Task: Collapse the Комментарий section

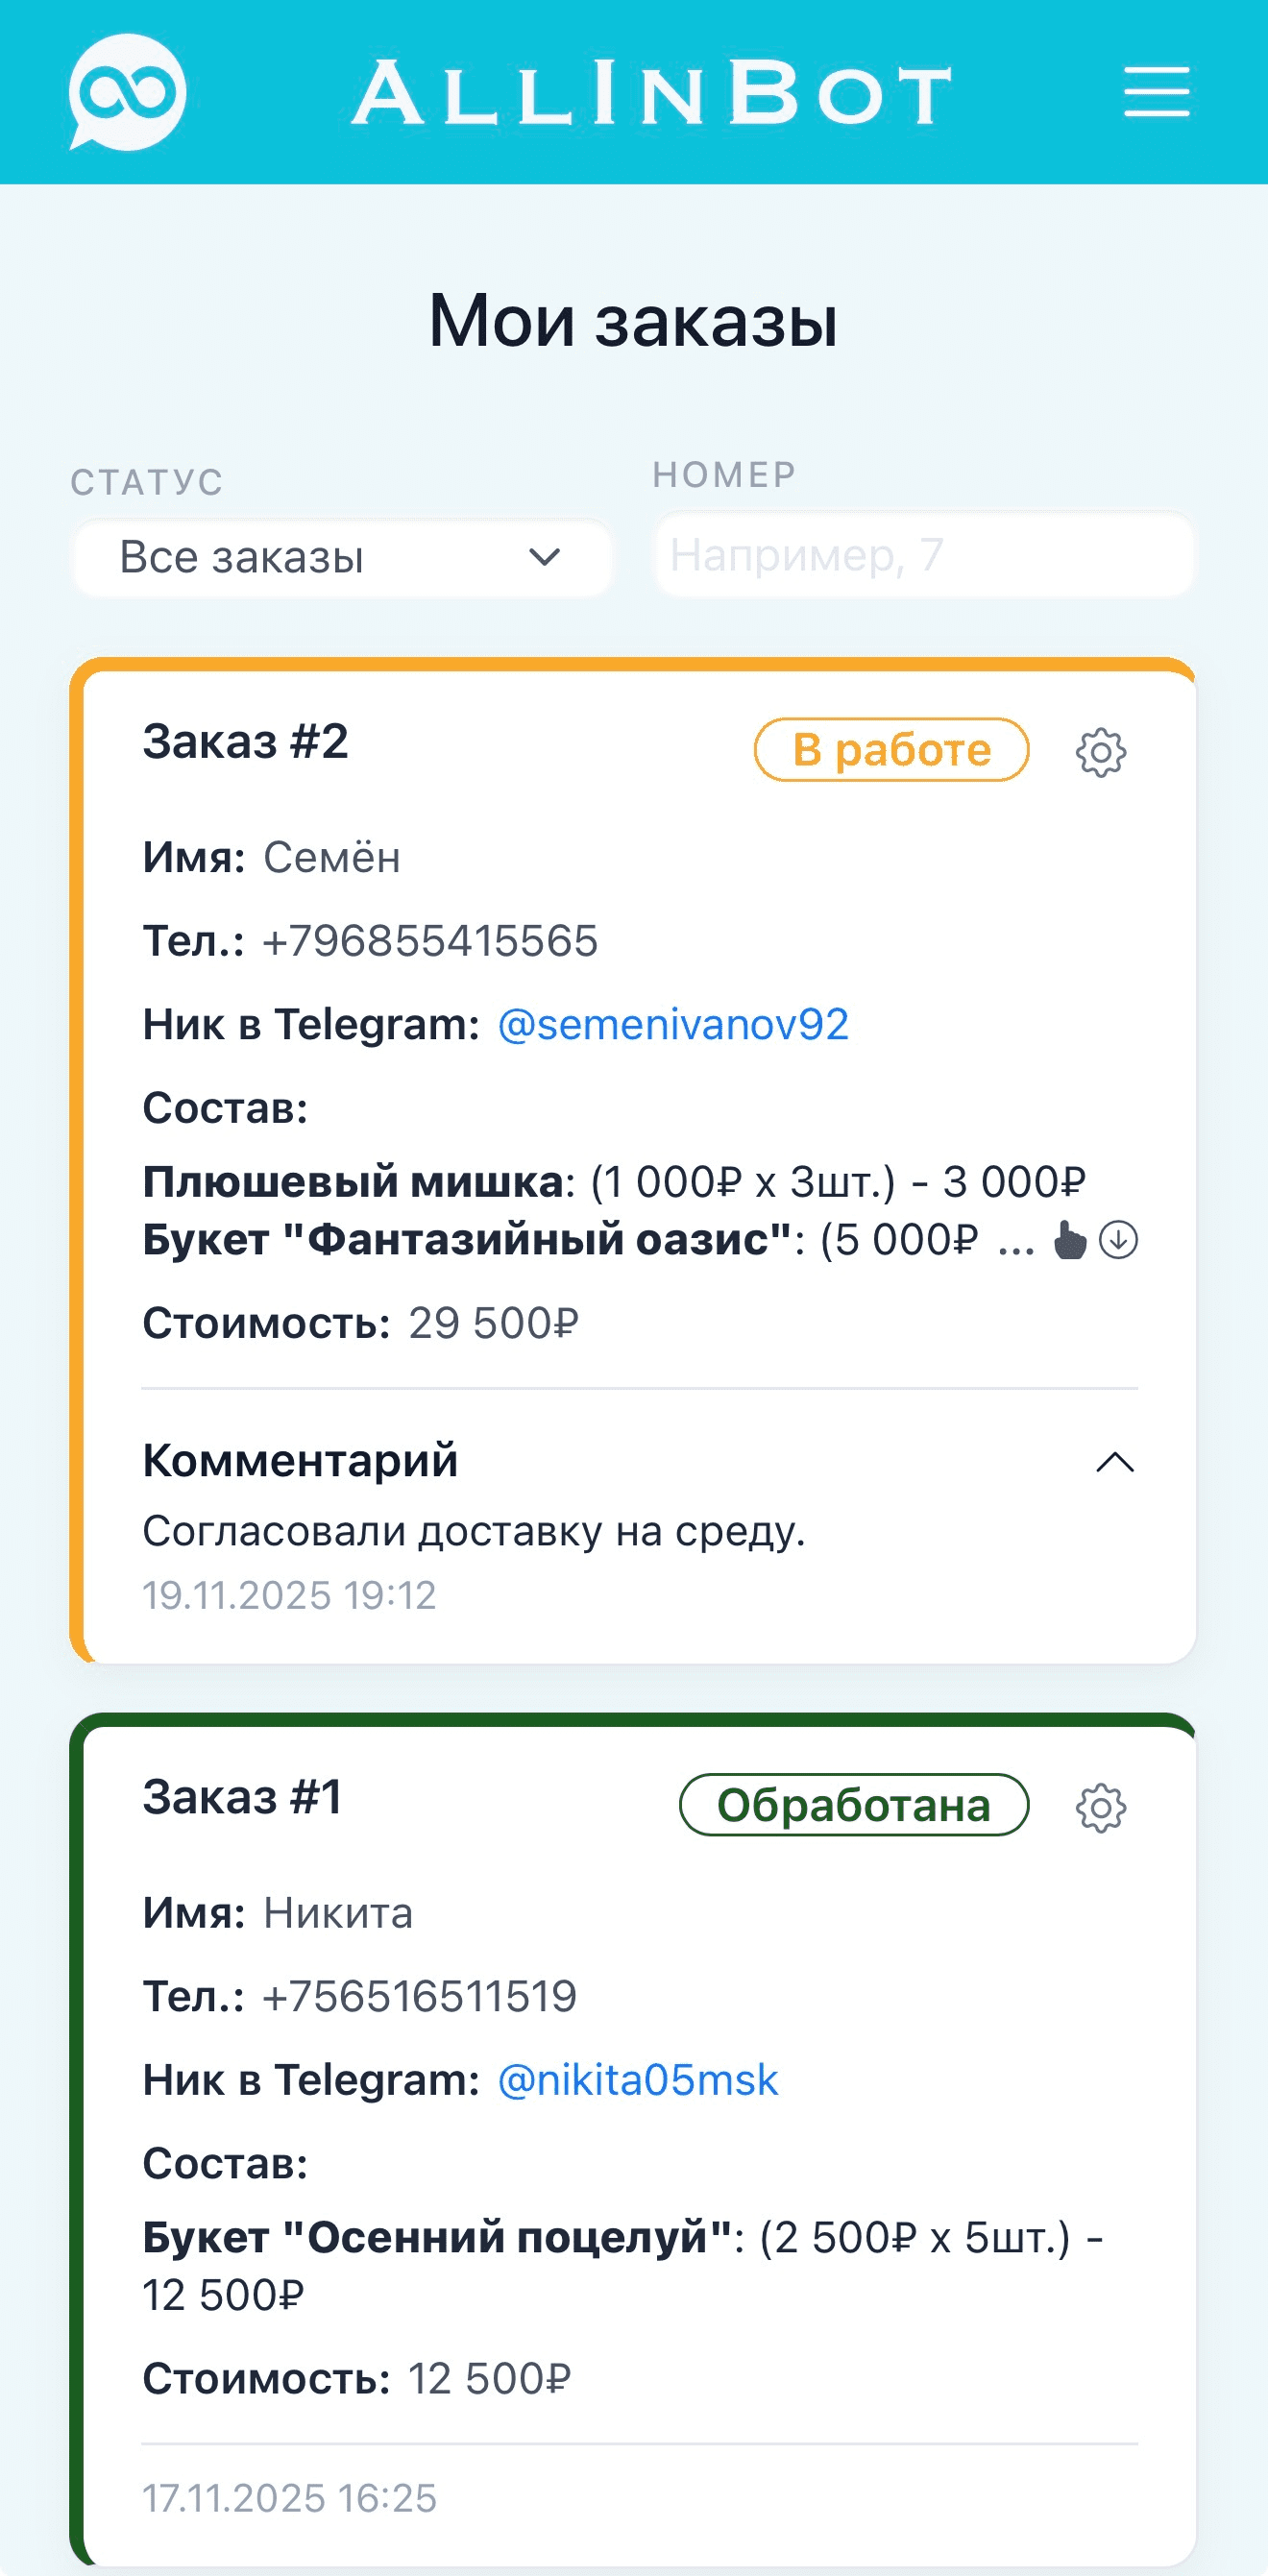Action: point(1114,1462)
